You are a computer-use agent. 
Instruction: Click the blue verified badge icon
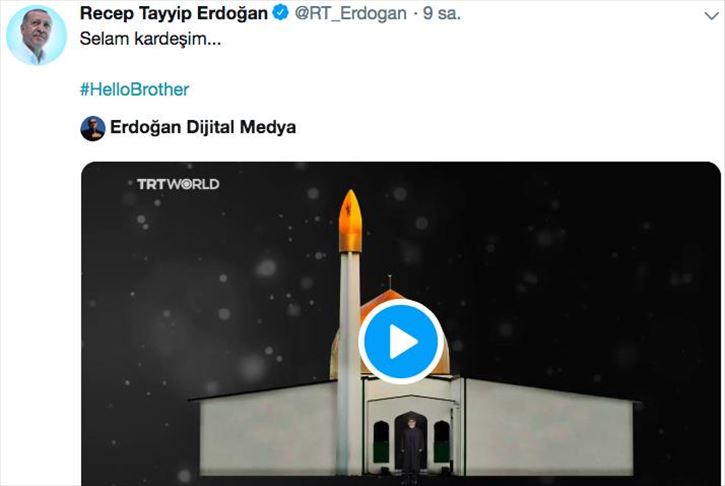(280, 12)
